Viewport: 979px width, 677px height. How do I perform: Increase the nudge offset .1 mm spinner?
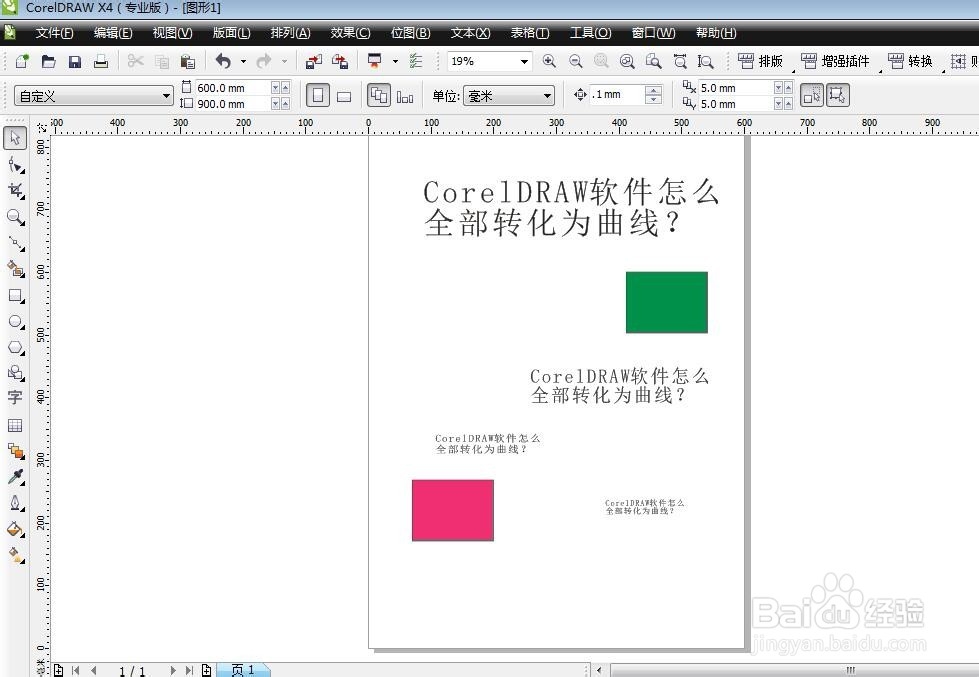[x=653, y=90]
